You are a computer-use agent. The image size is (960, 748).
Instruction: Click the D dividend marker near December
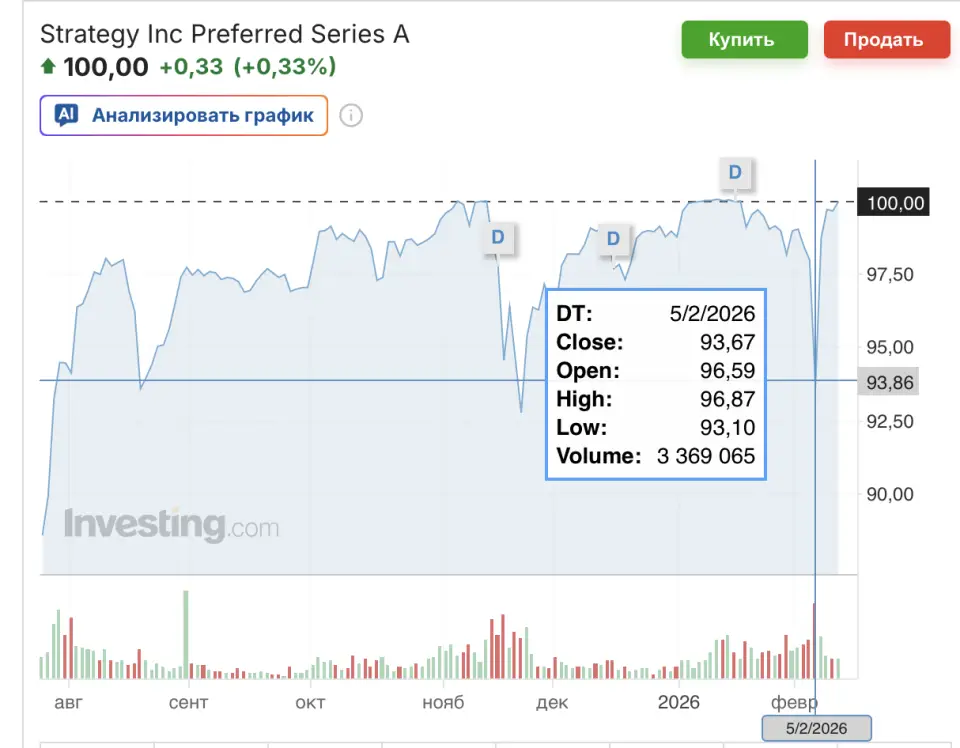(613, 239)
